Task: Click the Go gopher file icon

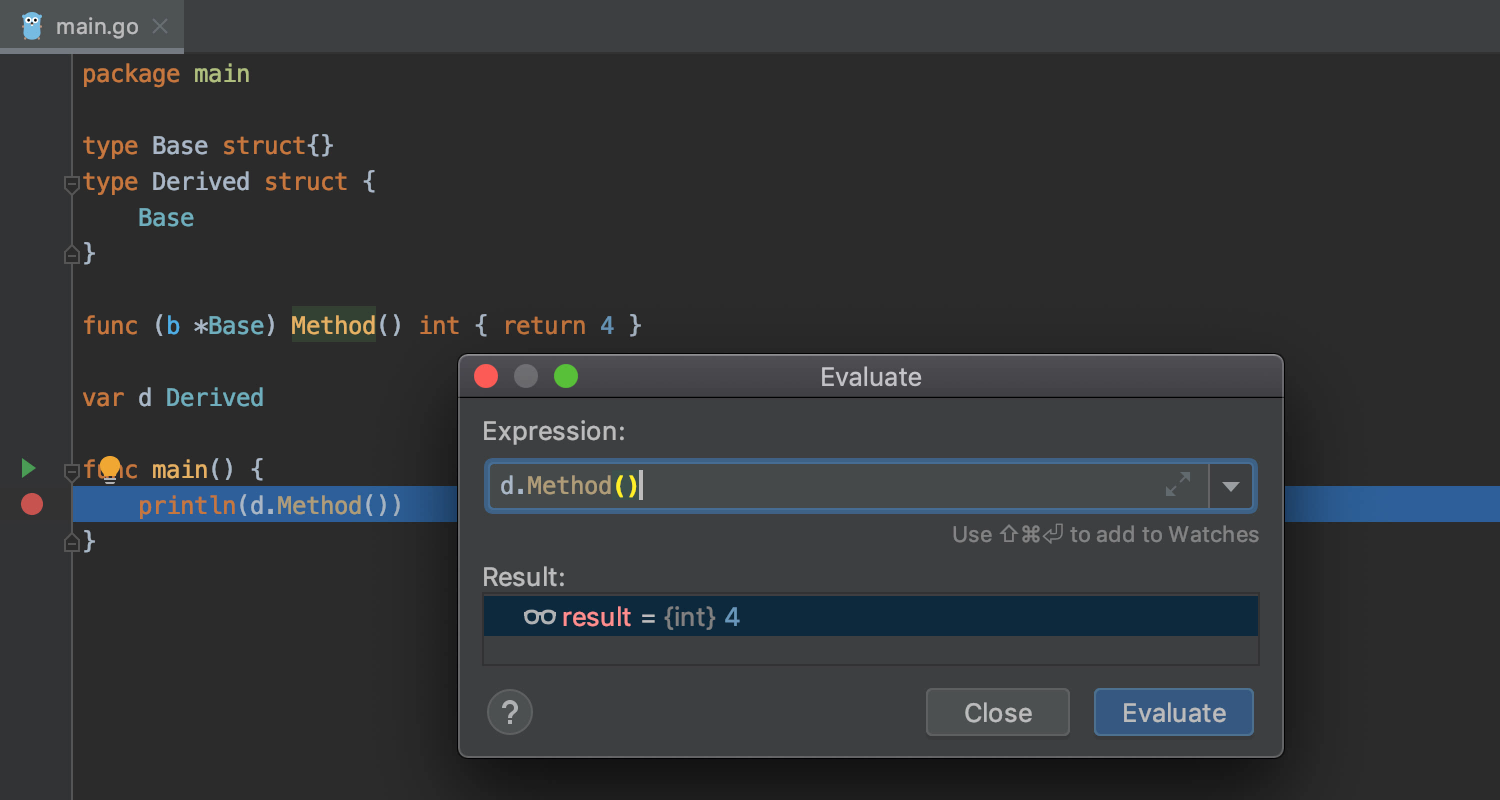Action: [x=32, y=26]
